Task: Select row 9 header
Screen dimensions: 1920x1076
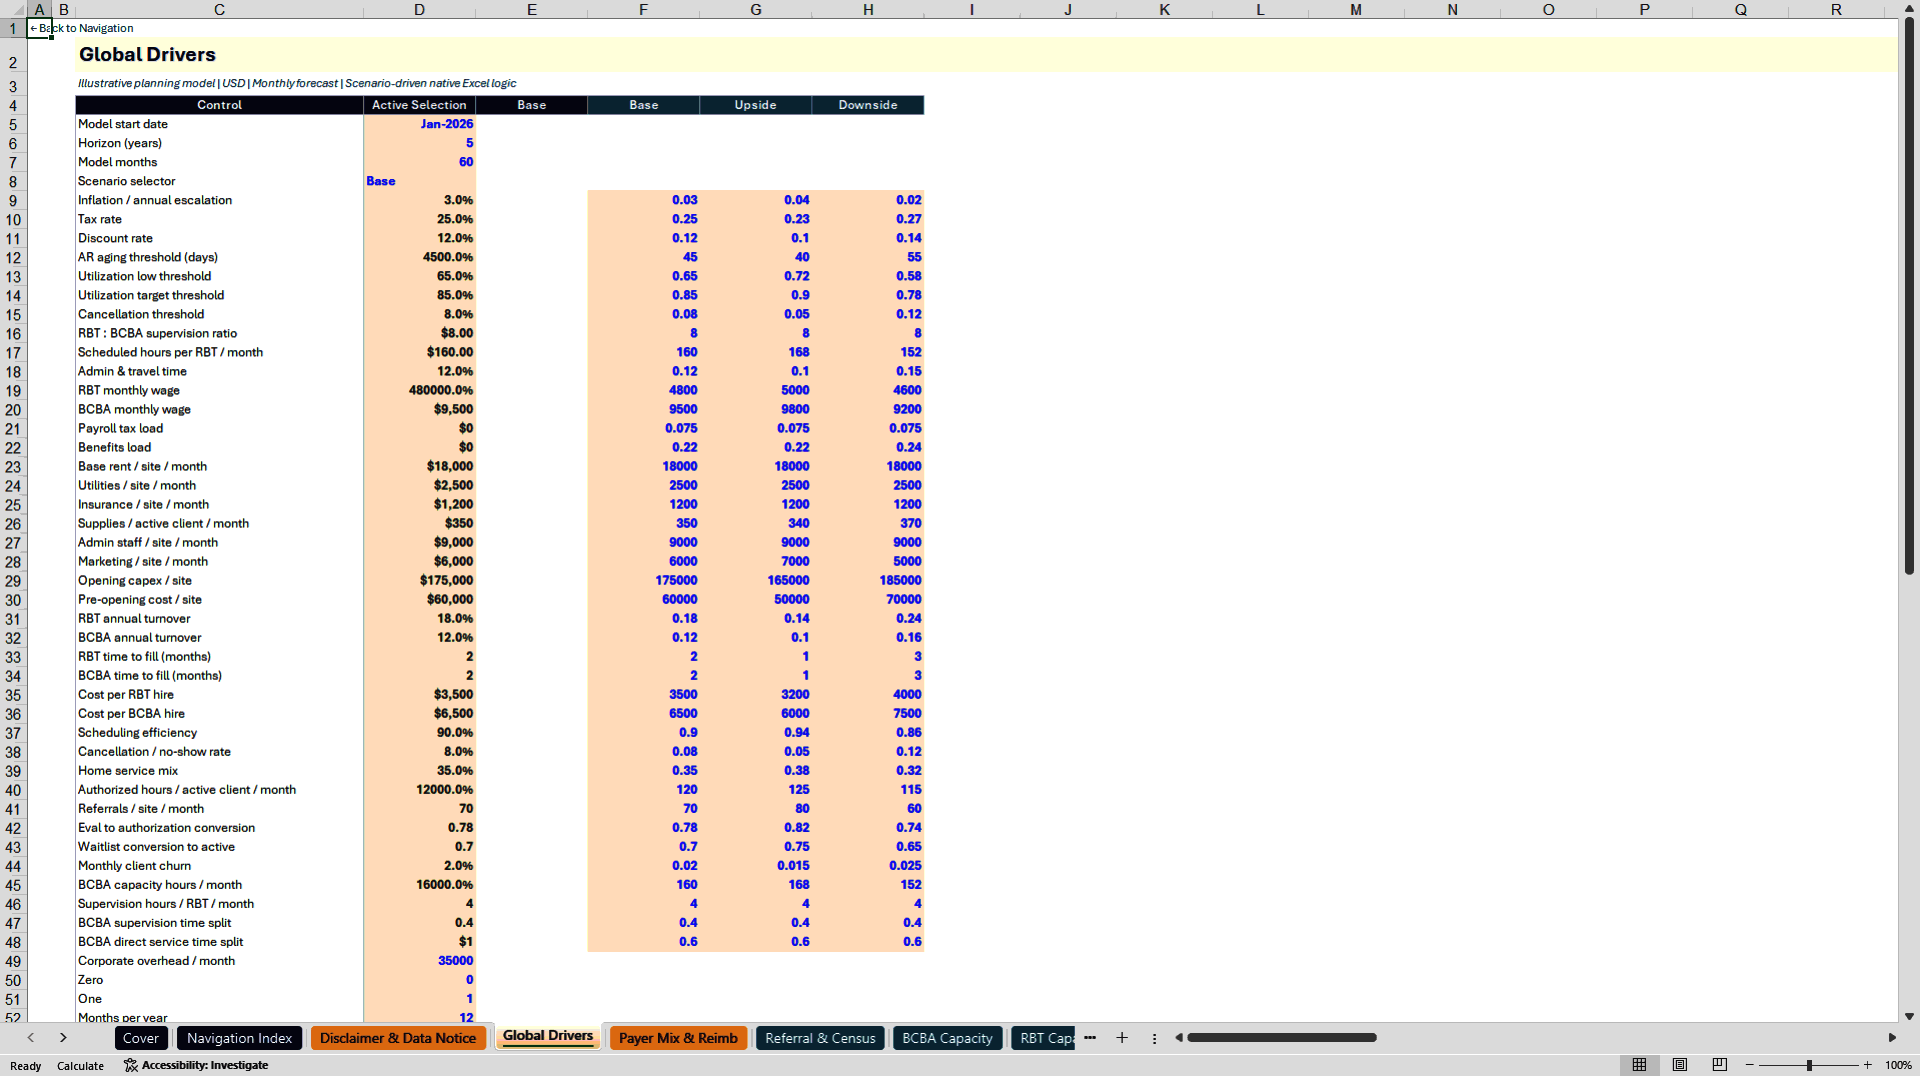Action: (x=13, y=200)
